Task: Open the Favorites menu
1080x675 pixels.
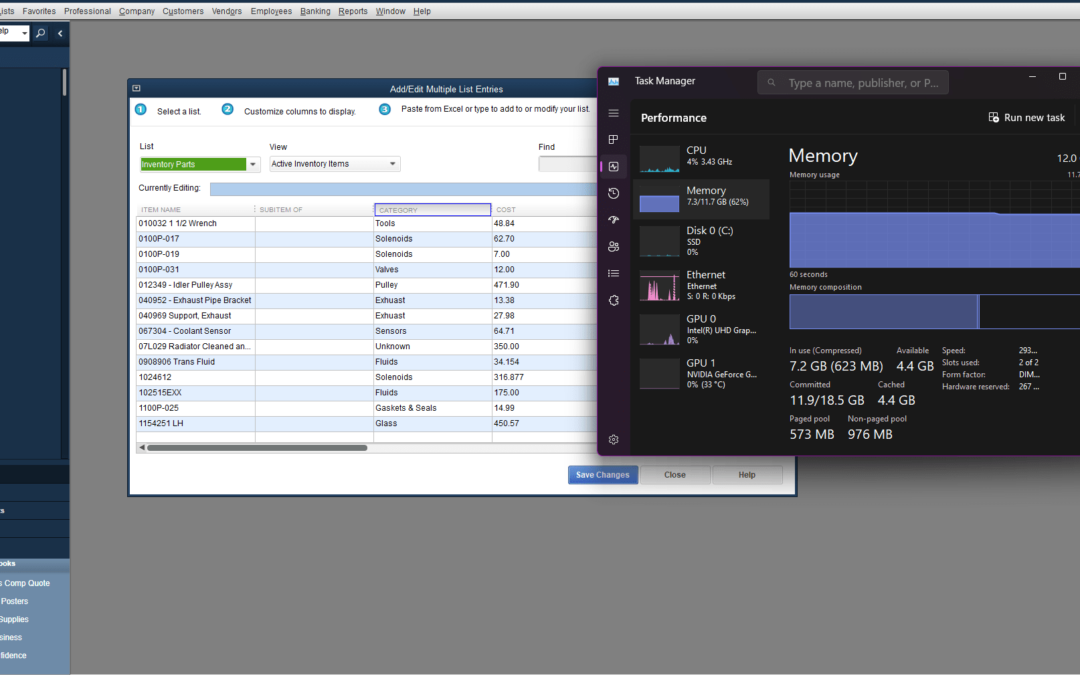Action: click(x=39, y=11)
